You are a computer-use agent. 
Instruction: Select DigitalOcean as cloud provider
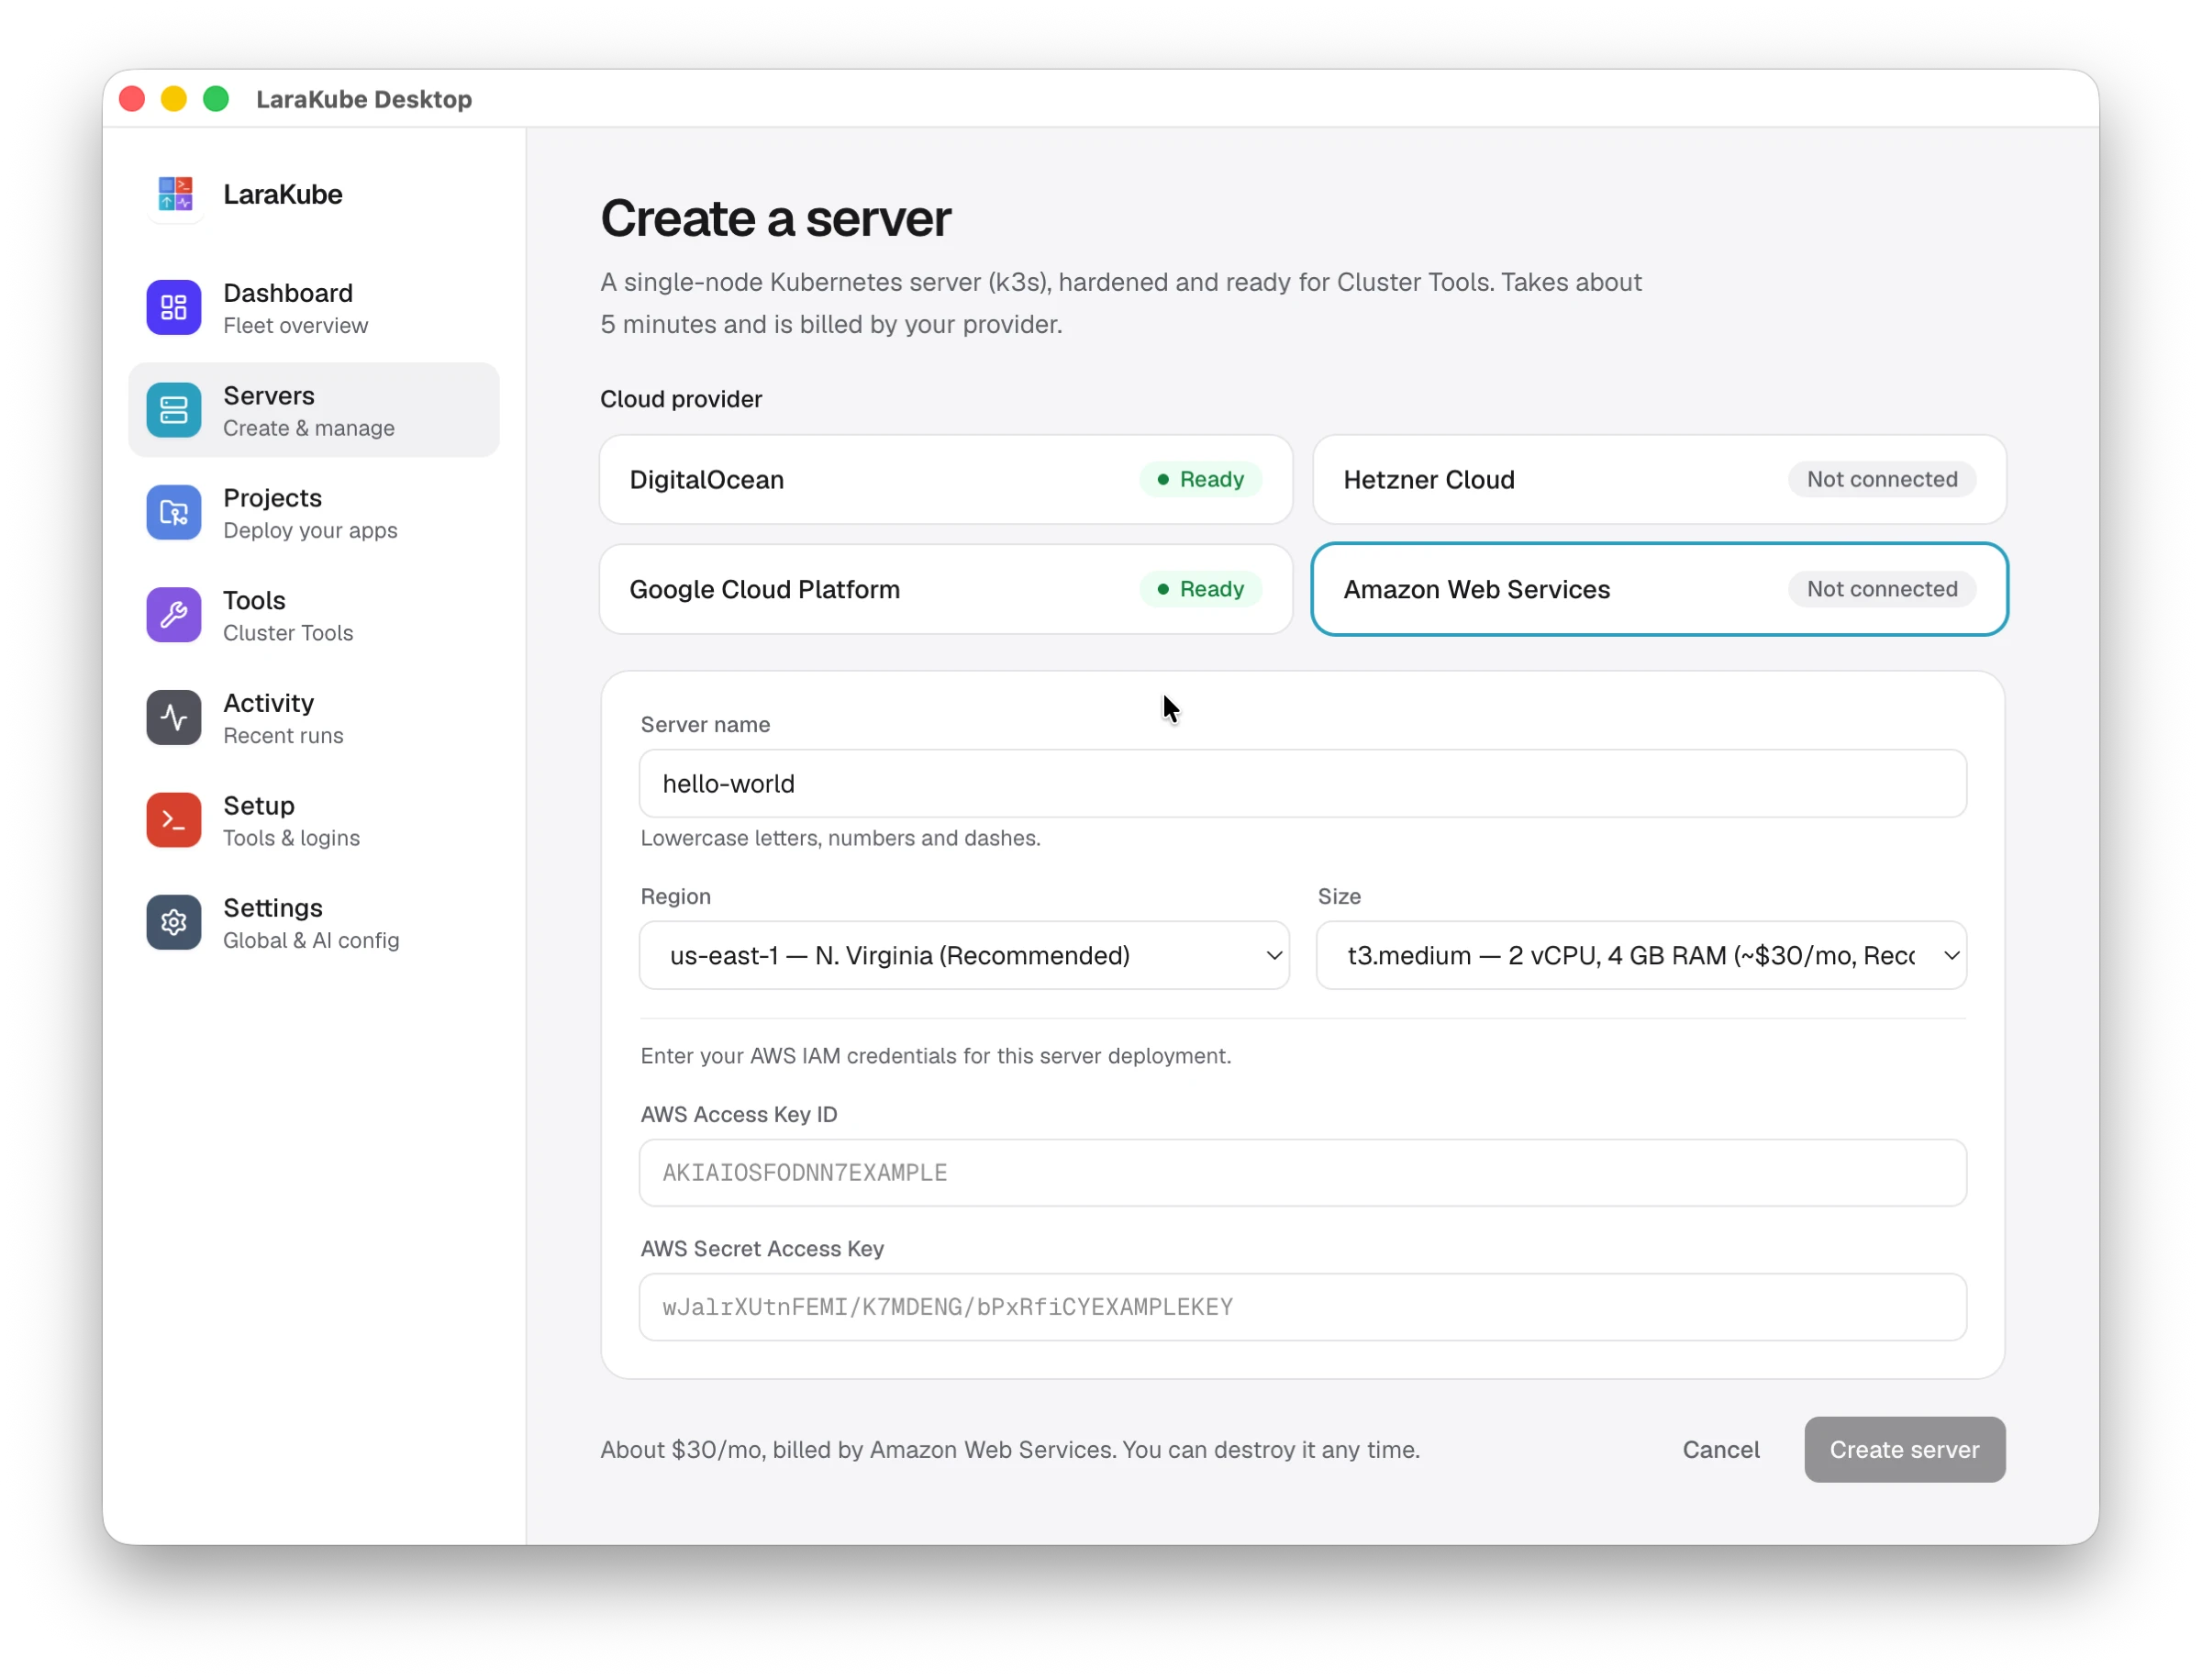point(946,480)
